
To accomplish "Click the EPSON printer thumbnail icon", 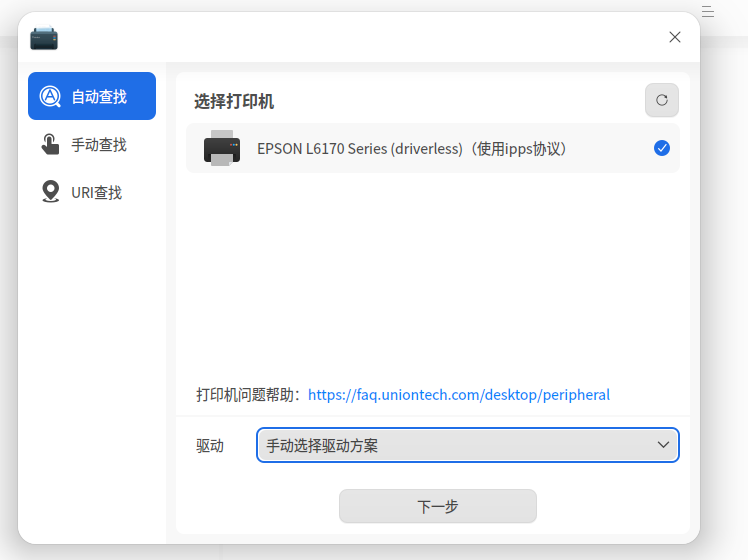I will 222,148.
